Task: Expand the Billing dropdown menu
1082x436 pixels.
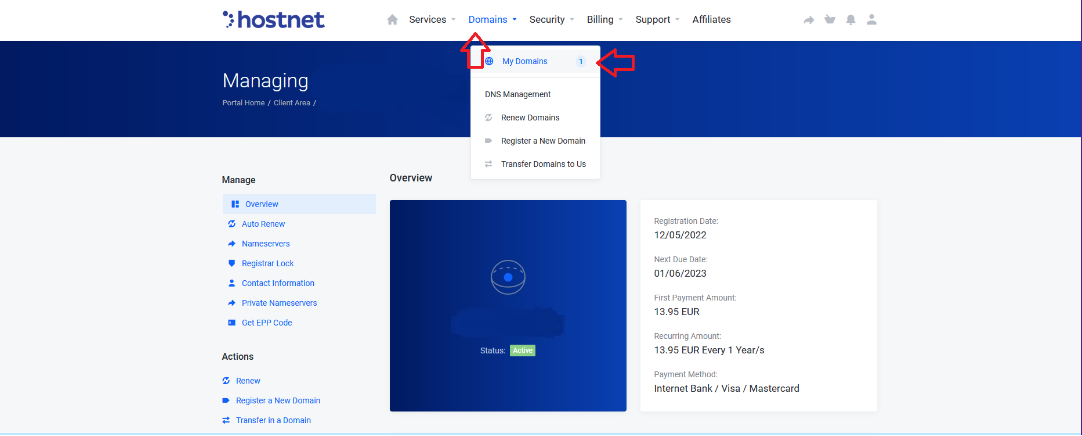Action: (x=605, y=20)
